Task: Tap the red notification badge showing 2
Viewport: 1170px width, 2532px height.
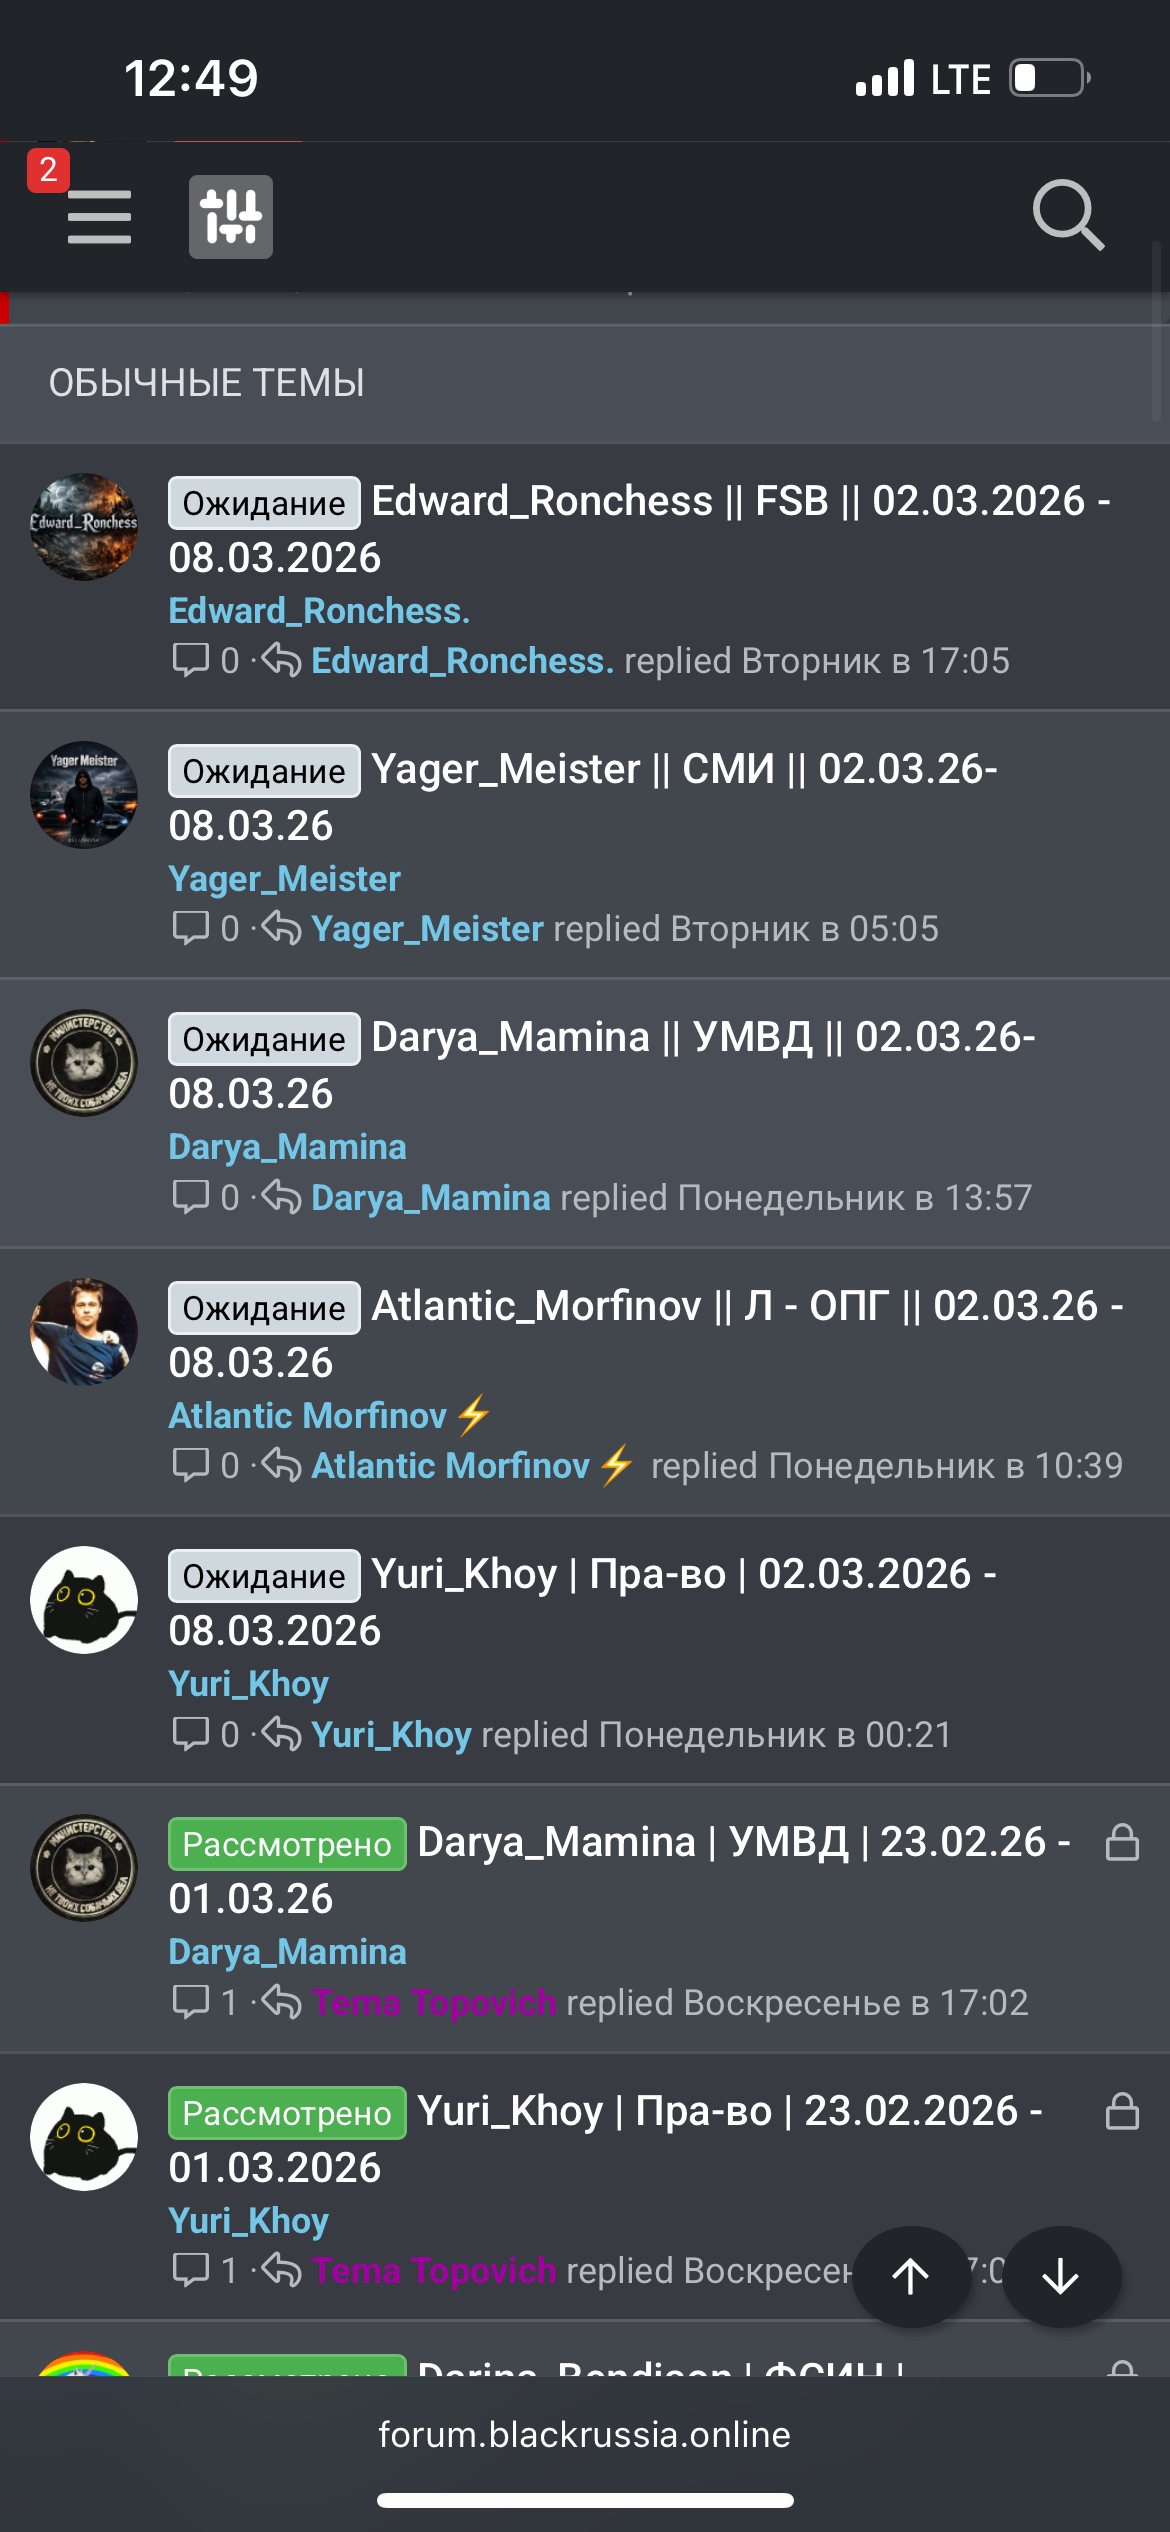Action: click(x=48, y=170)
